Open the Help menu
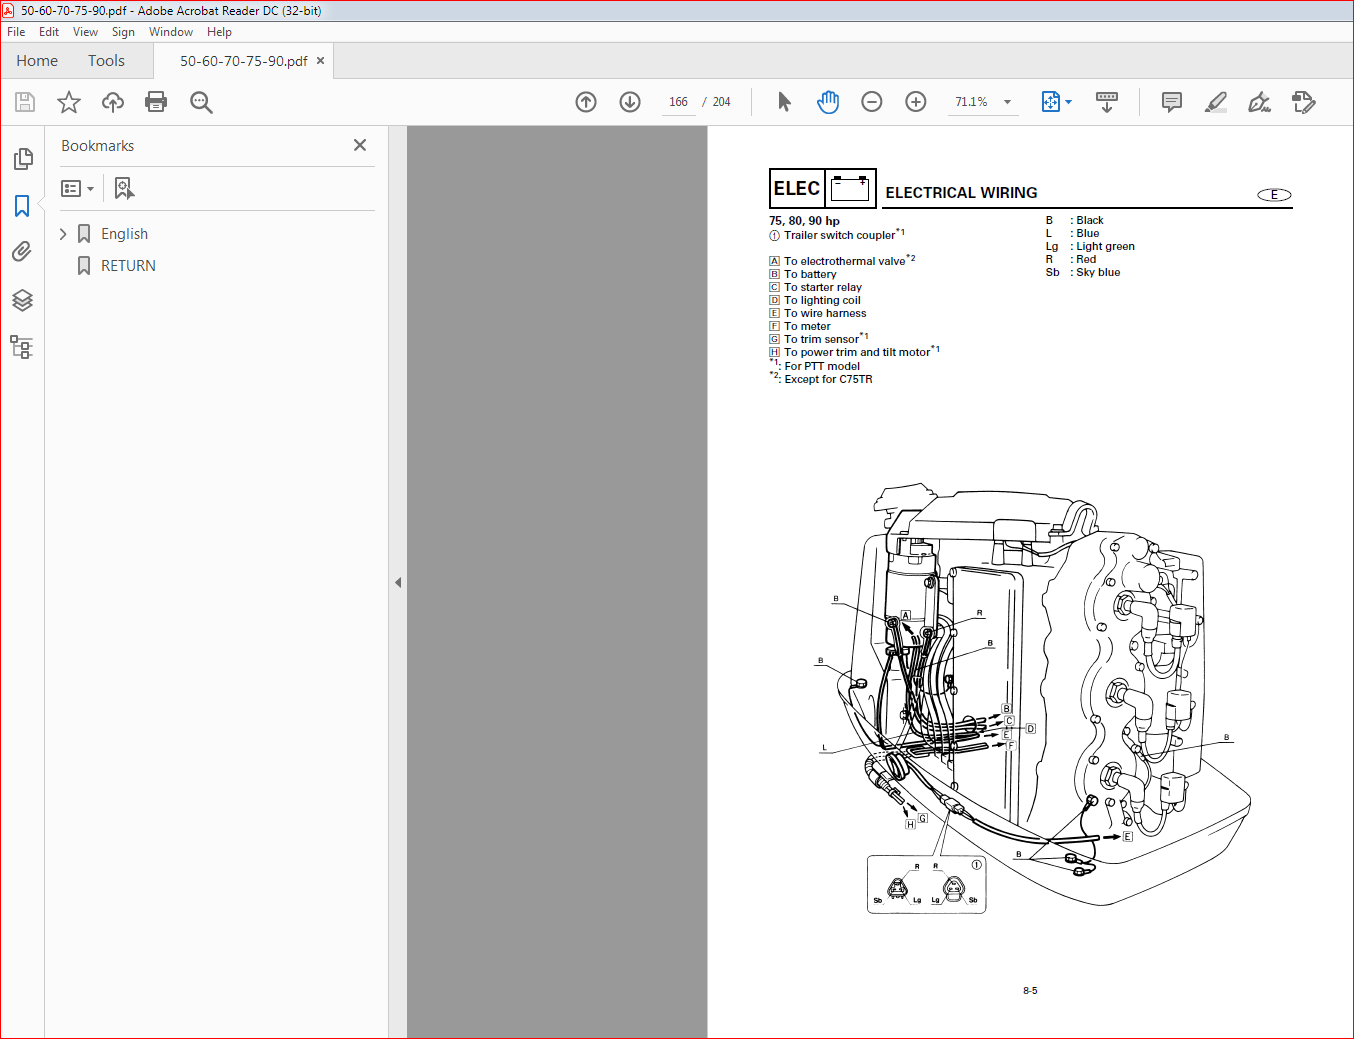This screenshot has width=1354, height=1039. pos(219,32)
